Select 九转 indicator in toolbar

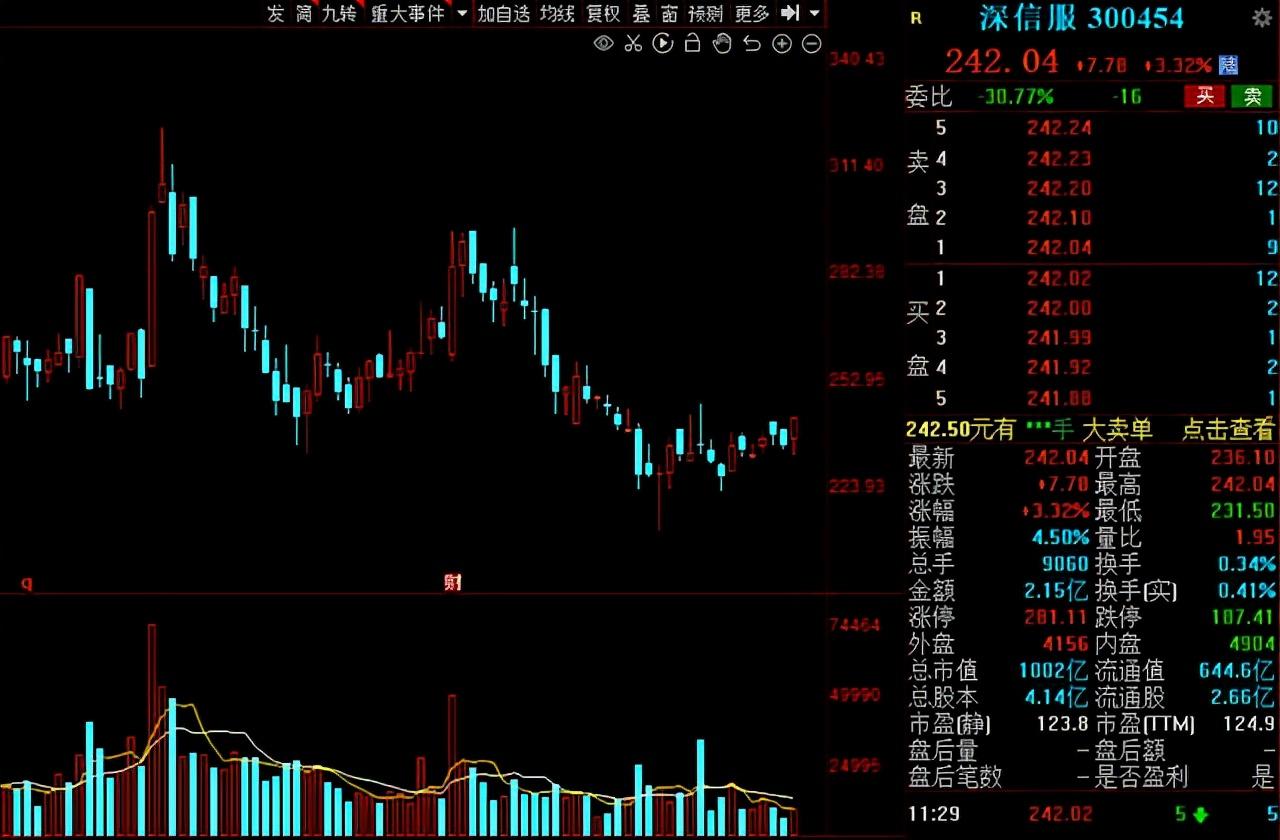(338, 13)
